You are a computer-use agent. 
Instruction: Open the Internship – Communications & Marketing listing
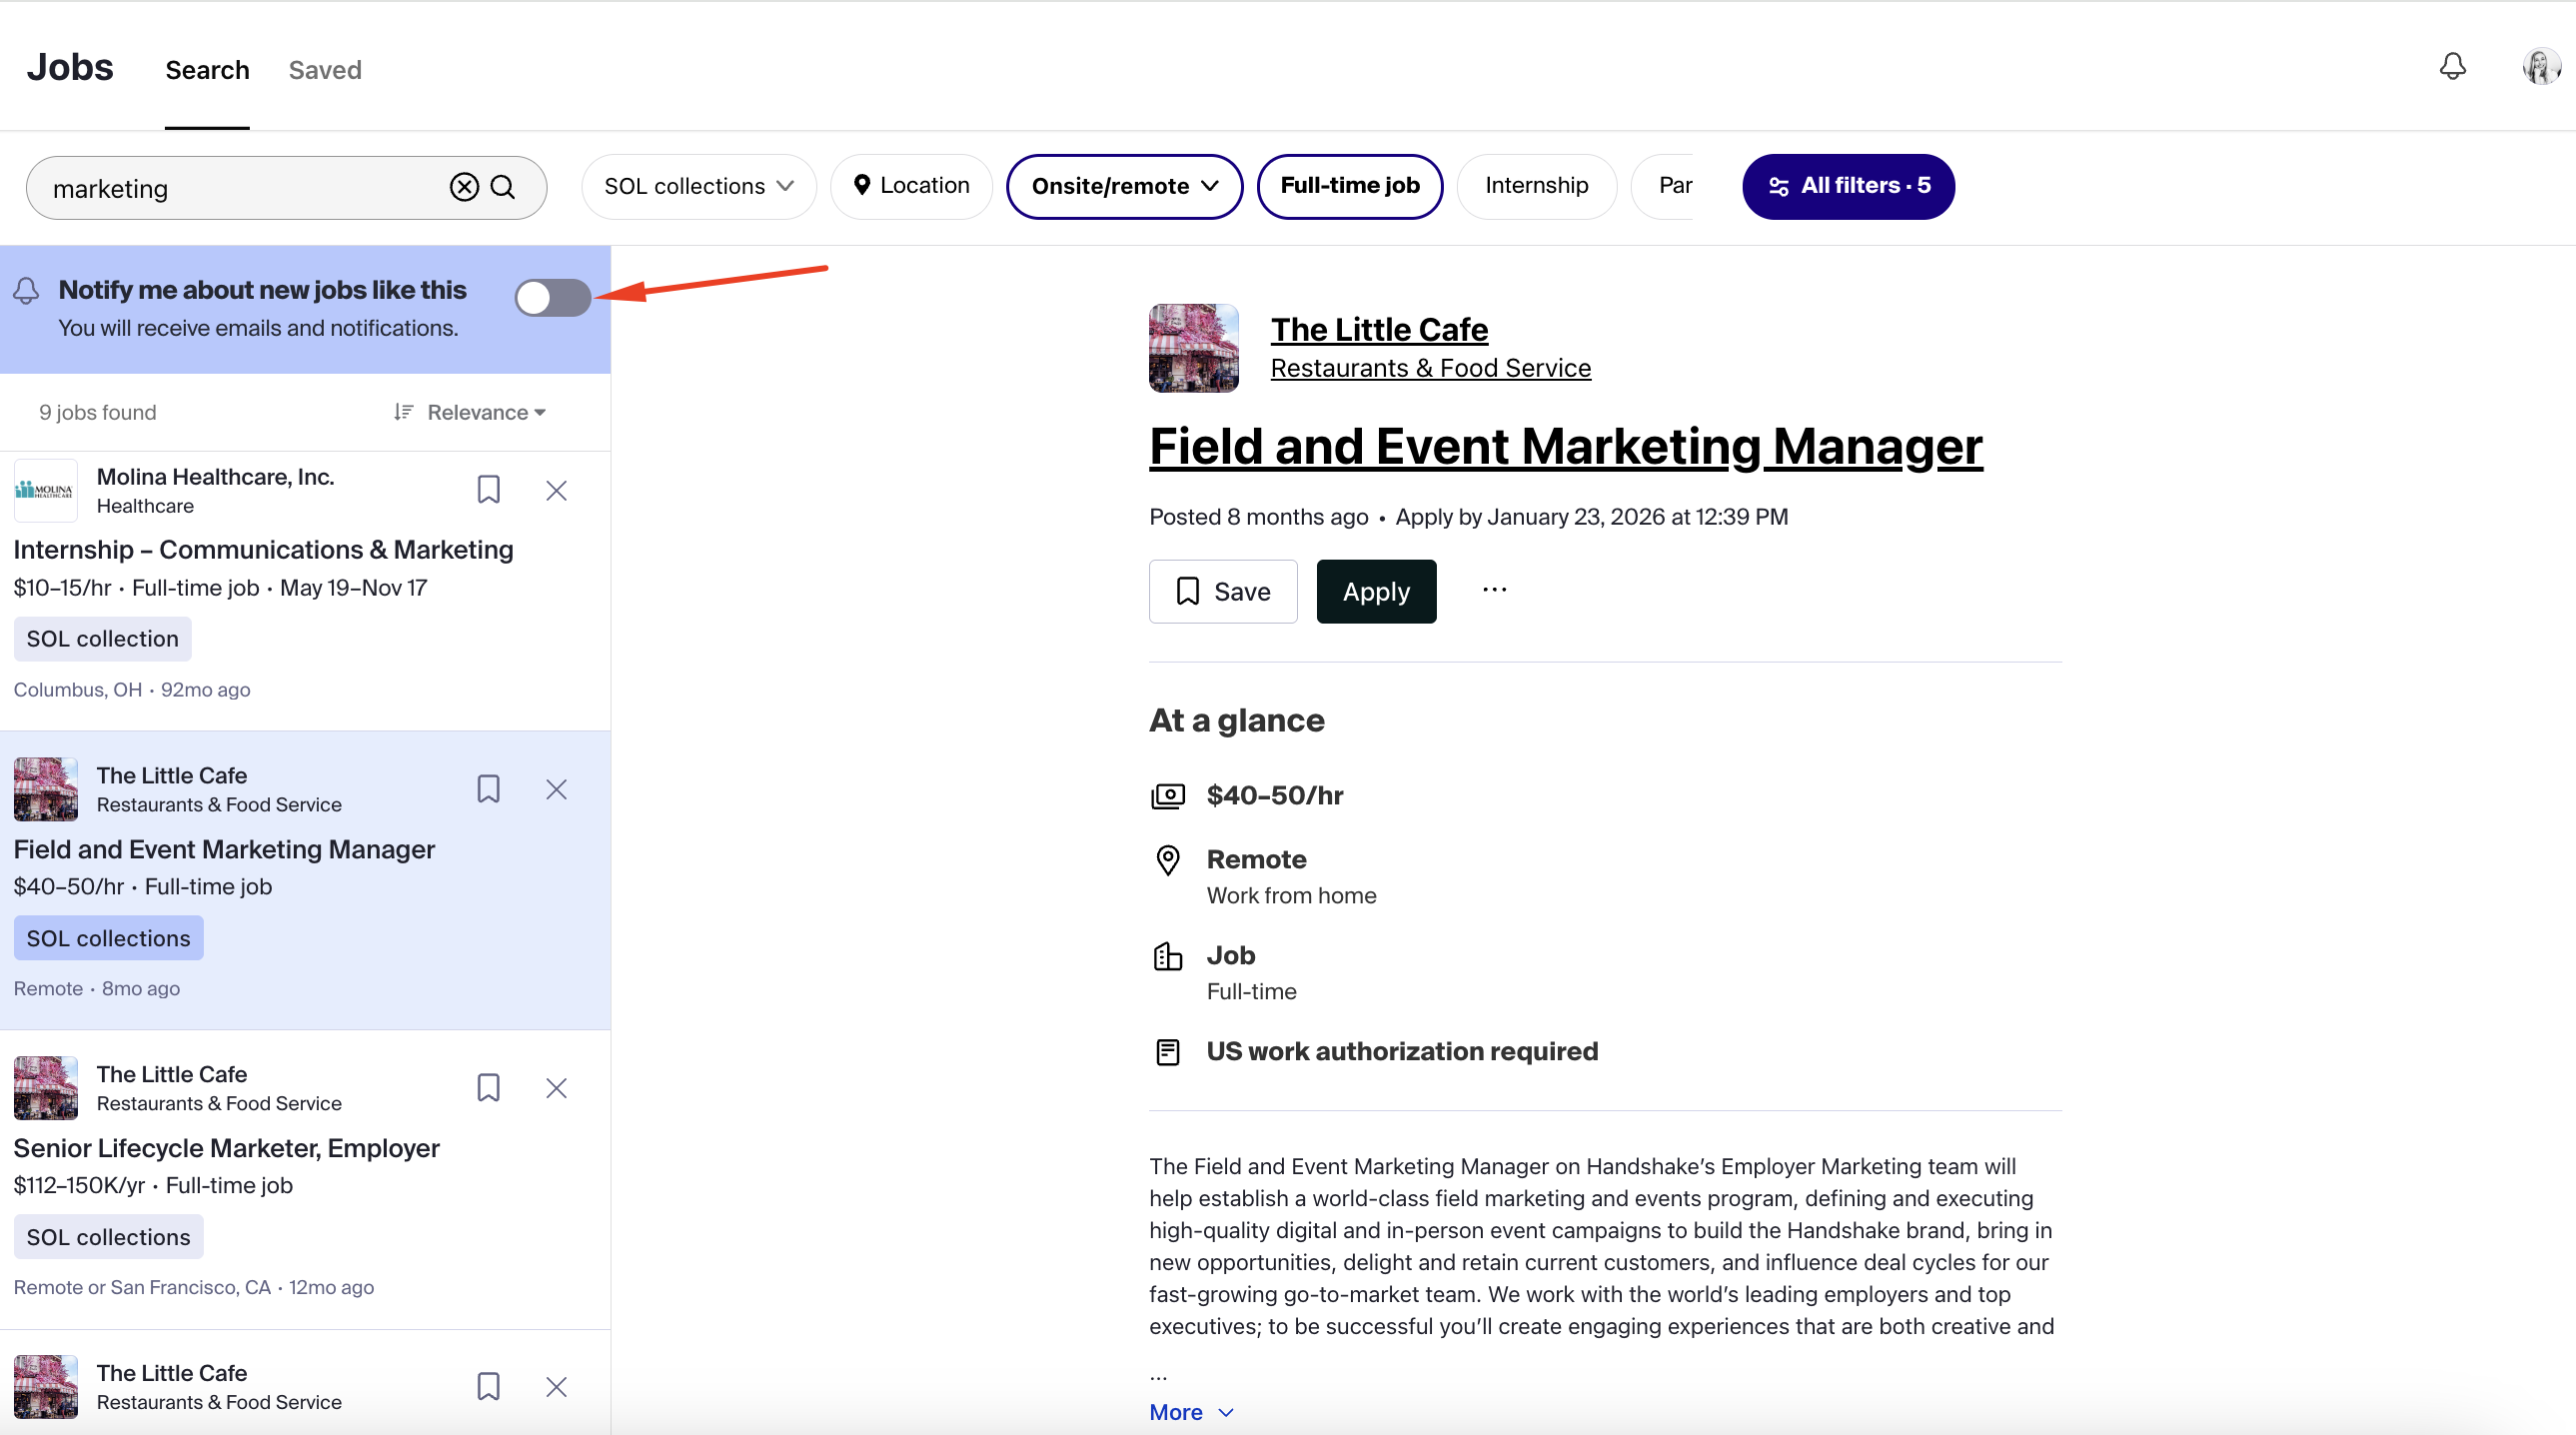tap(263, 550)
